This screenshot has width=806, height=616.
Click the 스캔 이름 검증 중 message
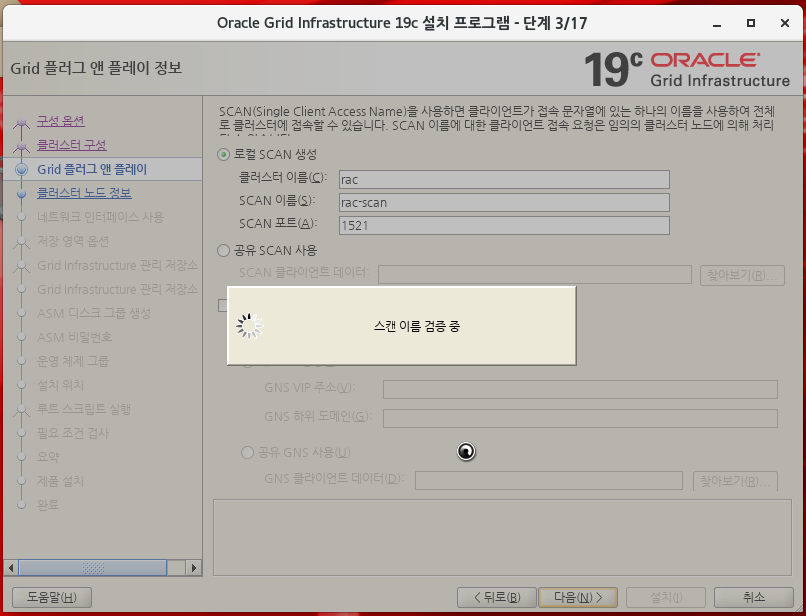(417, 326)
